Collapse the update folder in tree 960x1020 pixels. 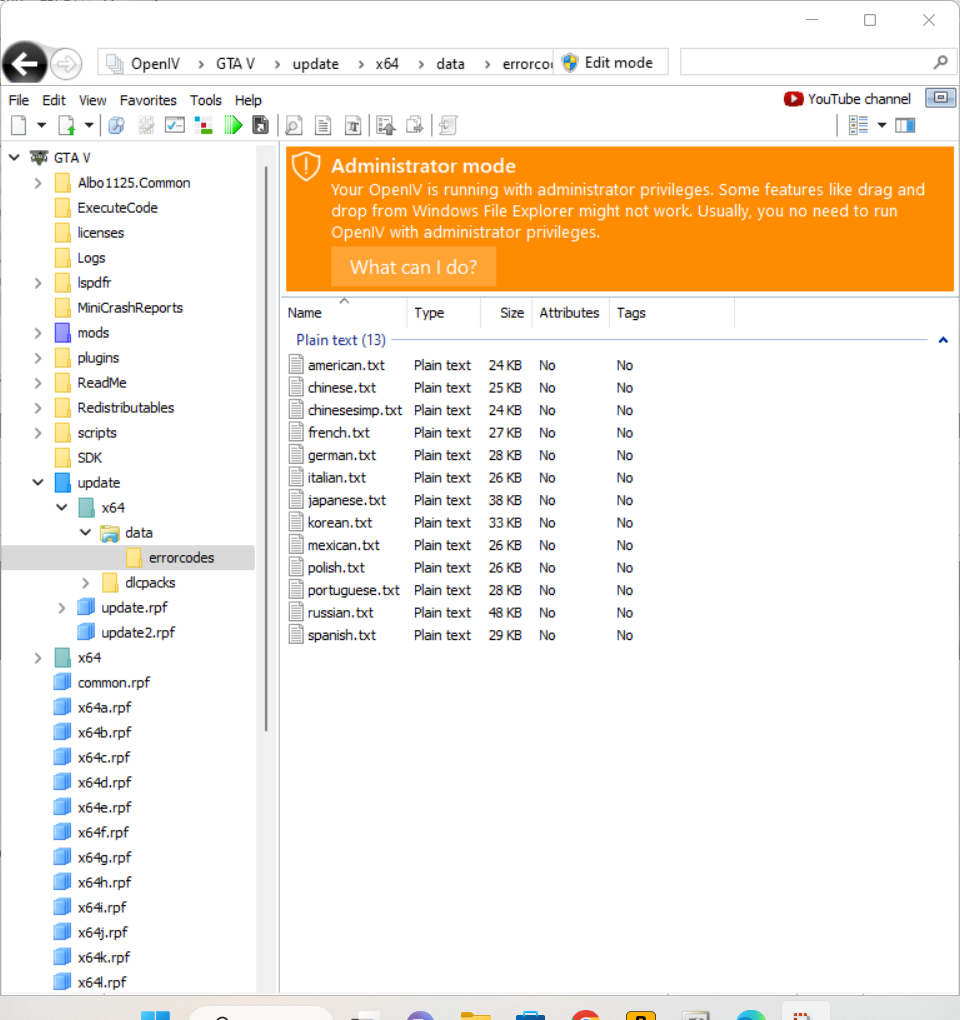point(38,483)
